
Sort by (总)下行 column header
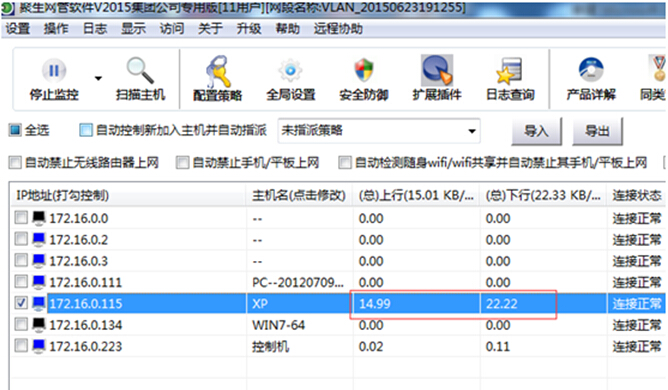[x=543, y=195]
